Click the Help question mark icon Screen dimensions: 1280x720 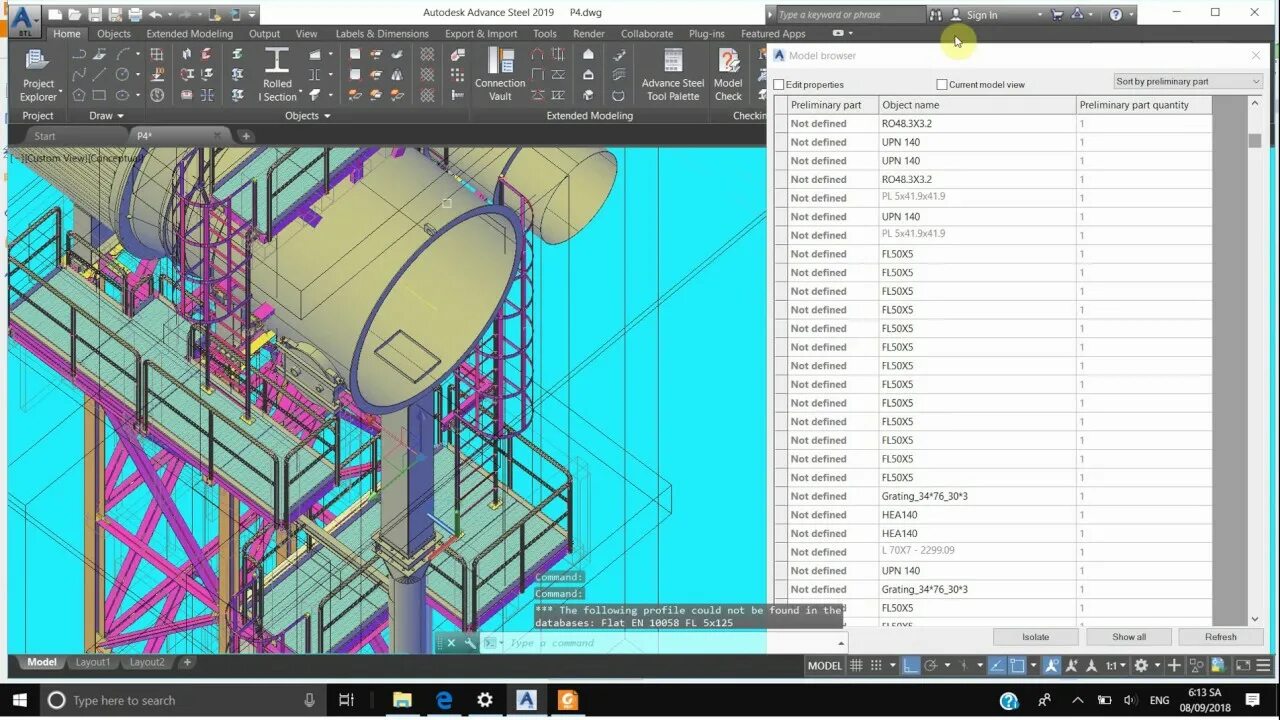tap(1116, 15)
